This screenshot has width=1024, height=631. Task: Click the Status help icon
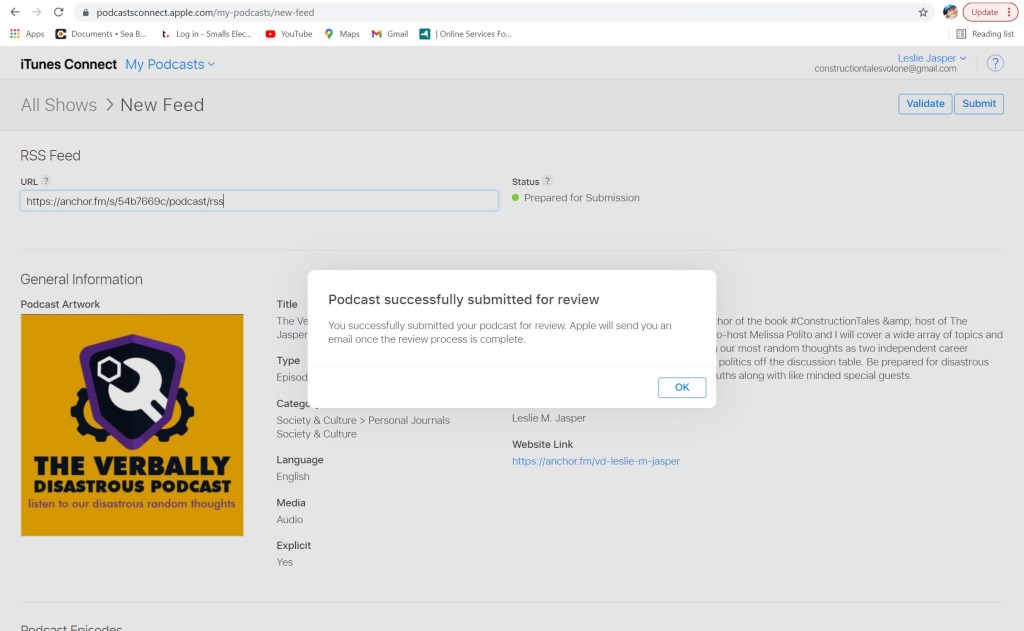[547, 181]
